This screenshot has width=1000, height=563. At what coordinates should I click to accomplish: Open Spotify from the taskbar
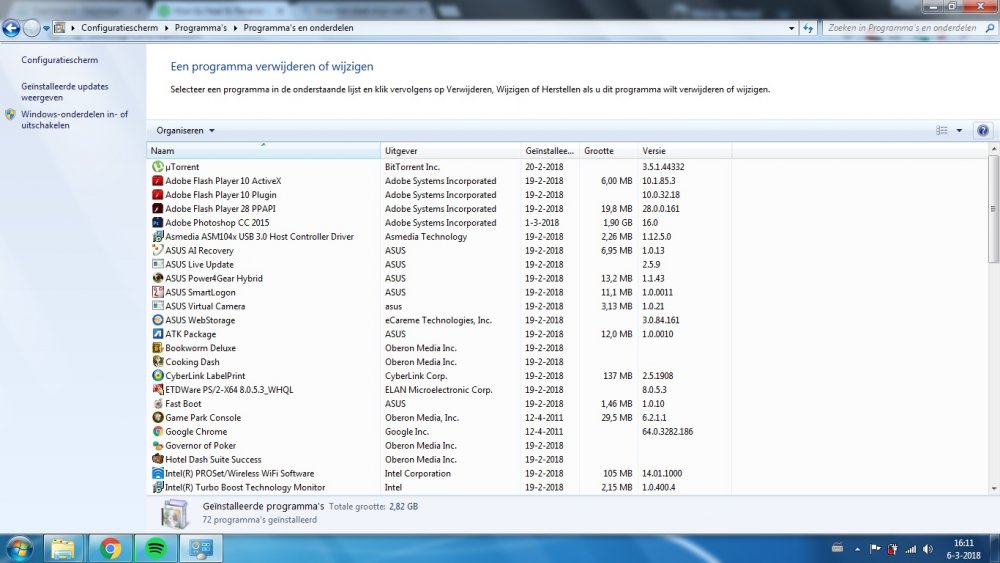tap(155, 548)
